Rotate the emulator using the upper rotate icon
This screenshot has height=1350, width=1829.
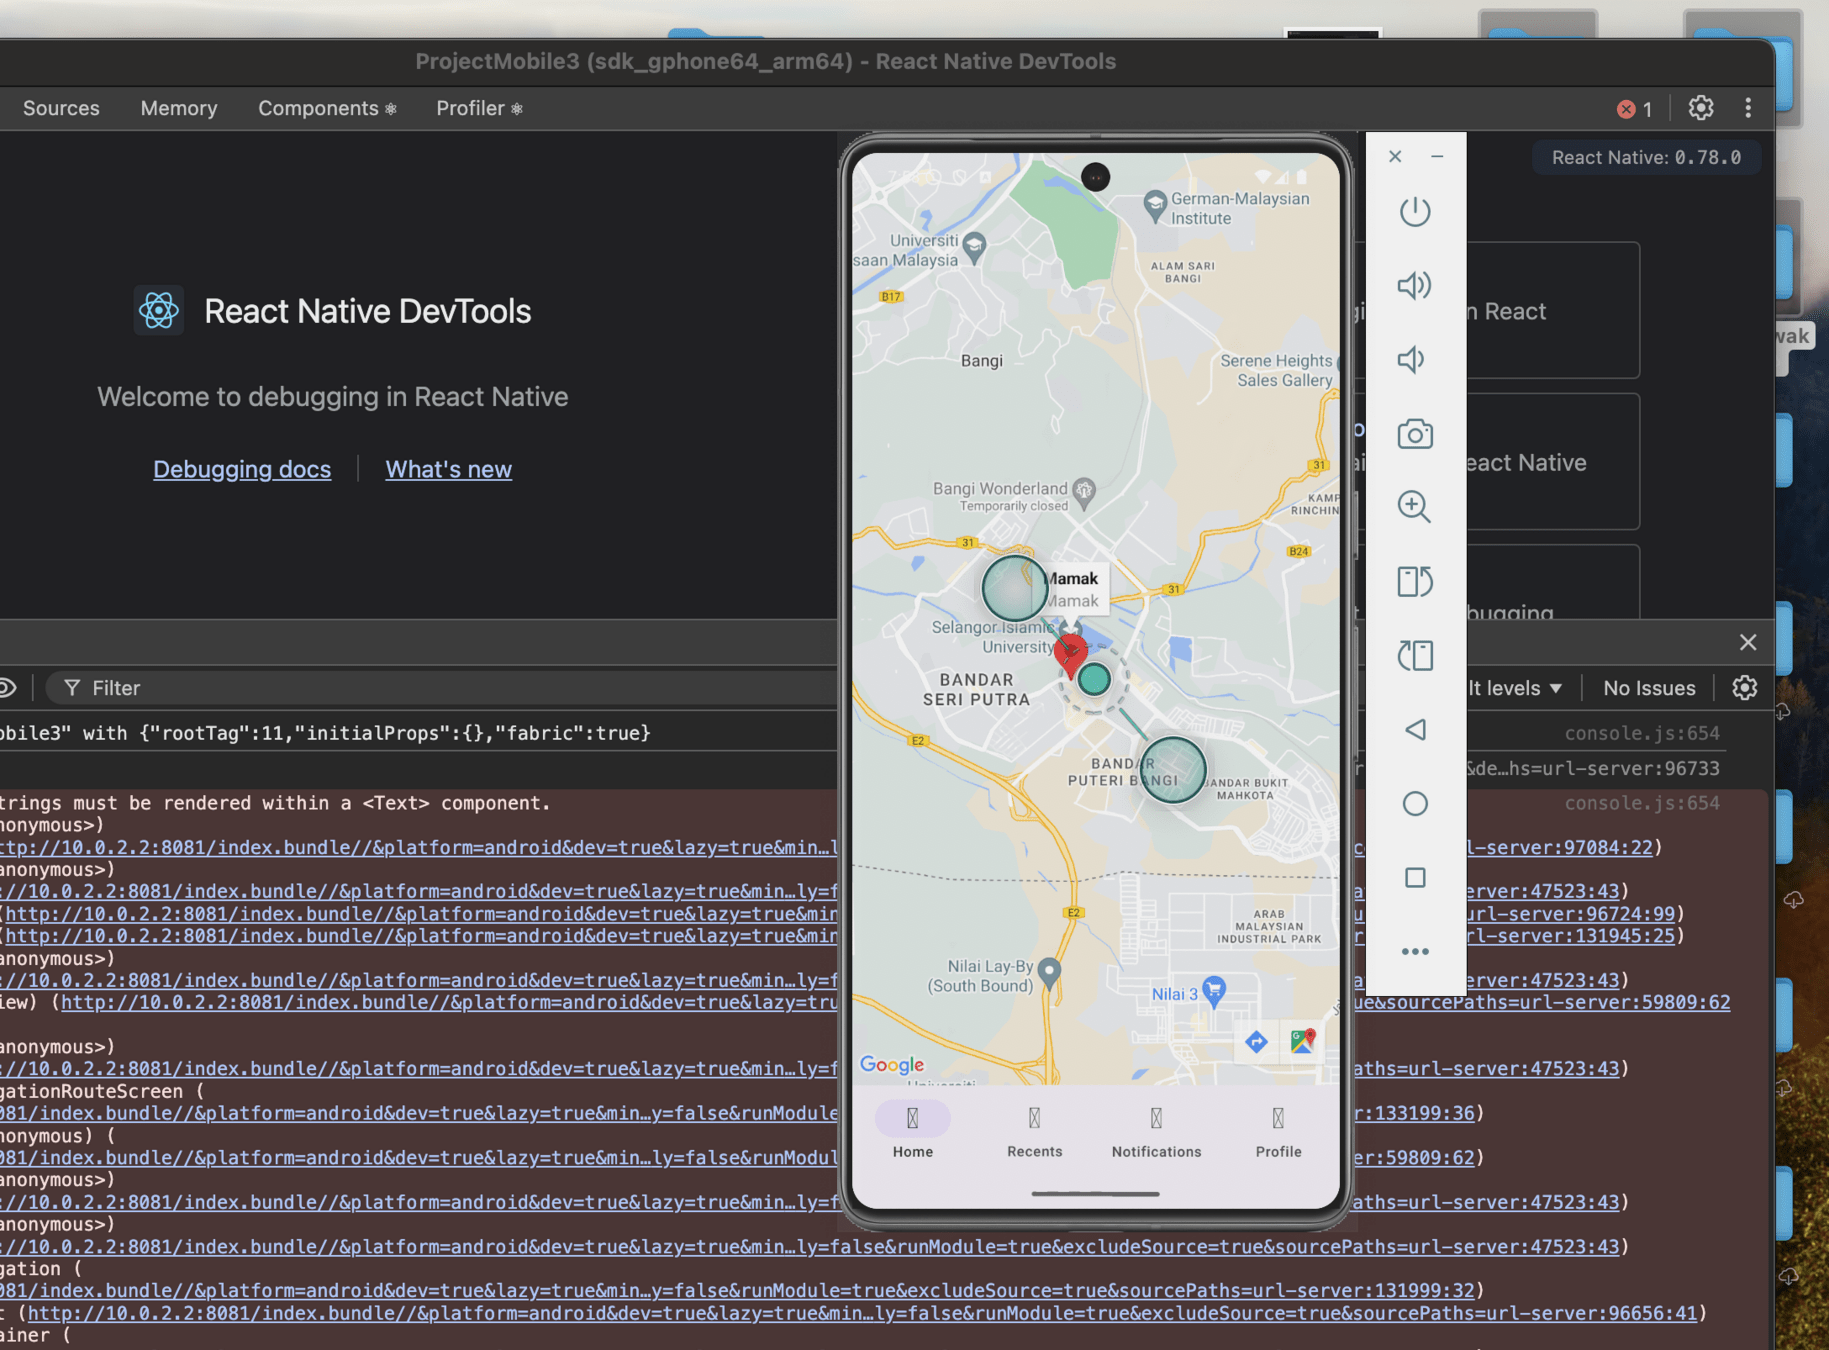point(1415,581)
